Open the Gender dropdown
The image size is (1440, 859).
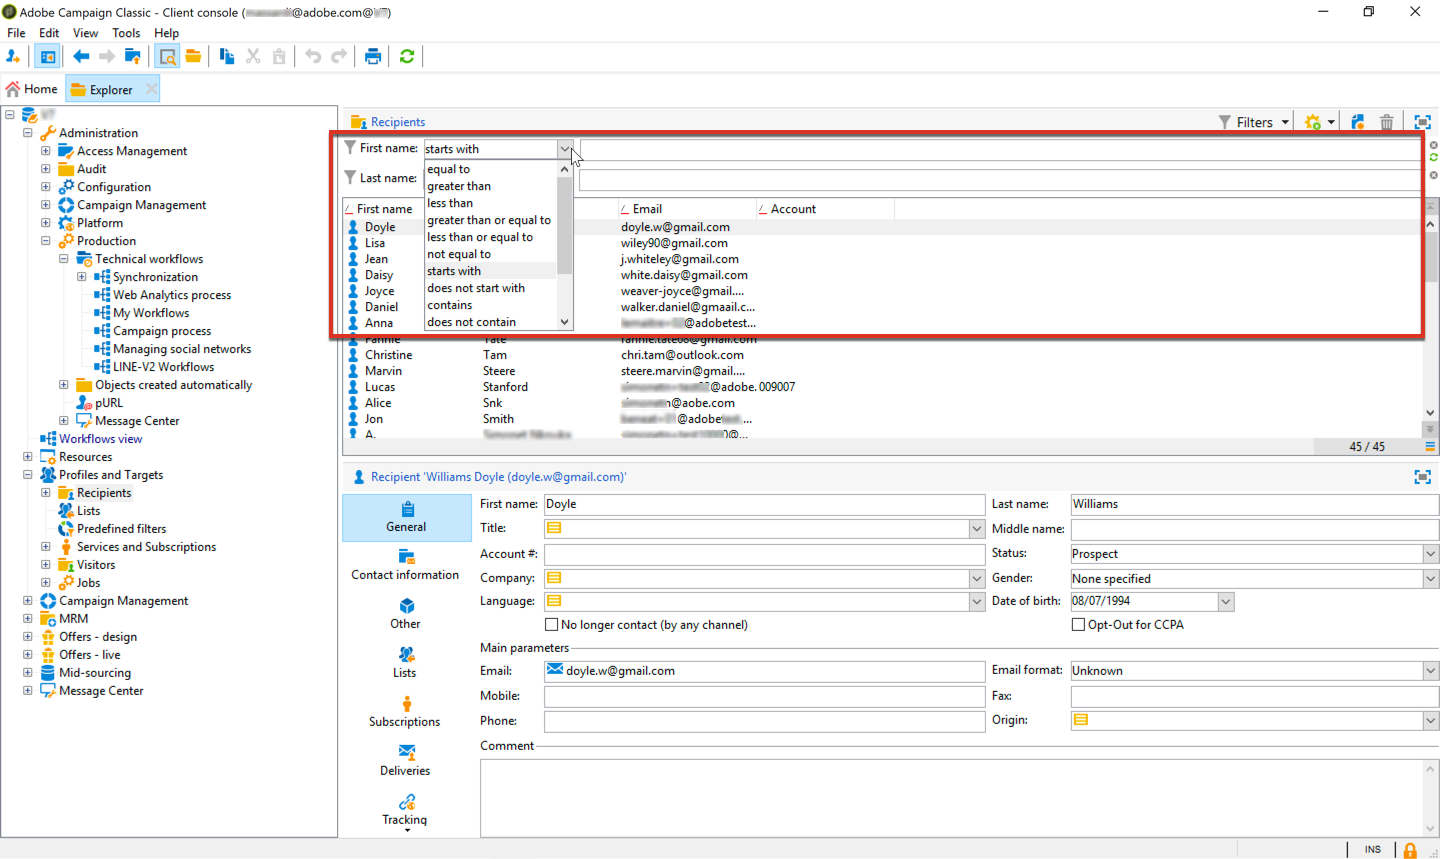[x=1431, y=579]
